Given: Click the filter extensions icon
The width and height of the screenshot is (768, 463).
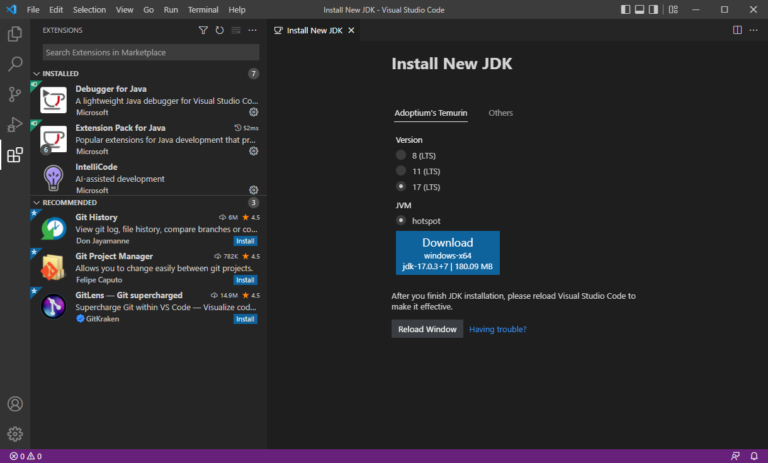Looking at the screenshot, I should 204,31.
